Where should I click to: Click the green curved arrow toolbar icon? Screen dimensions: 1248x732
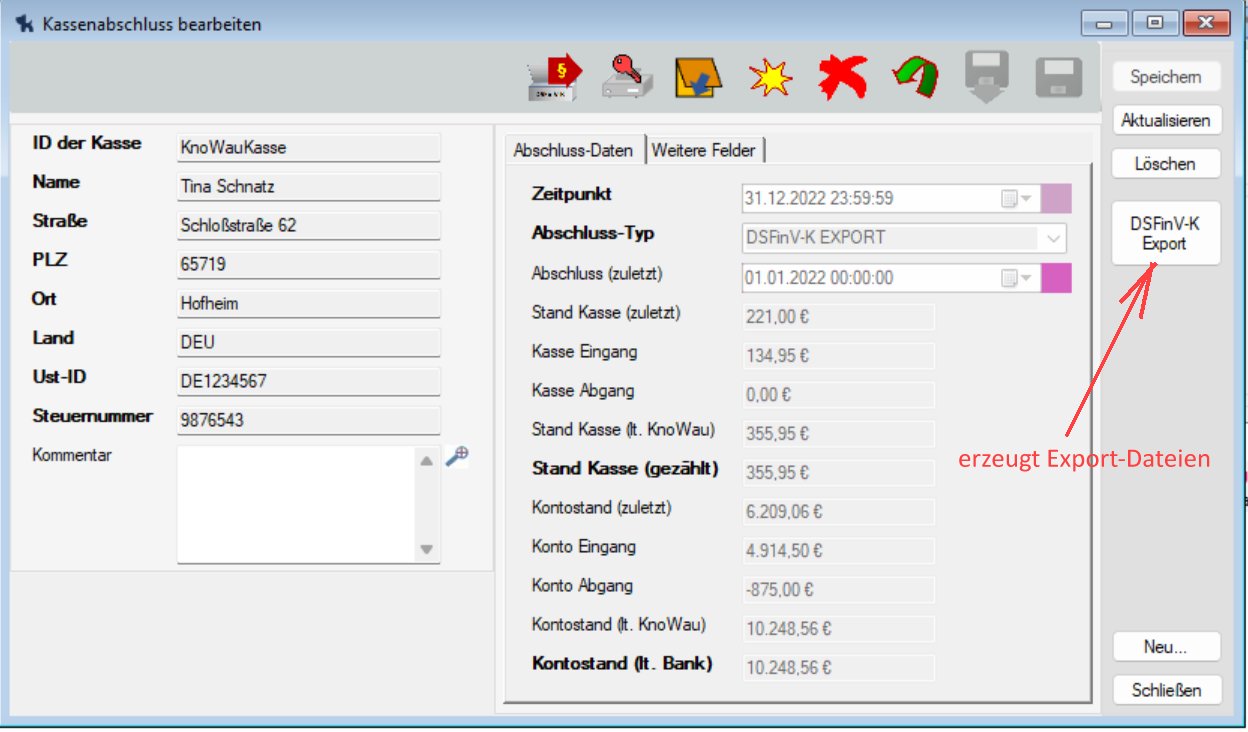coord(914,77)
